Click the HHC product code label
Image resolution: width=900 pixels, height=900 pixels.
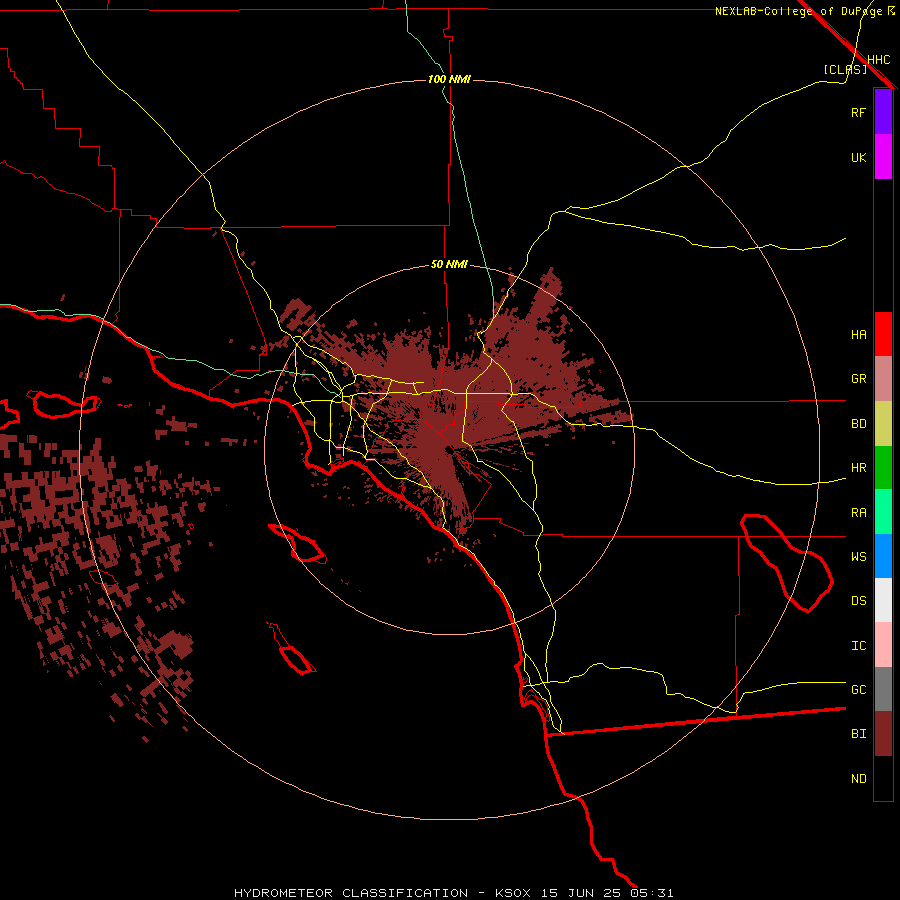click(x=878, y=60)
